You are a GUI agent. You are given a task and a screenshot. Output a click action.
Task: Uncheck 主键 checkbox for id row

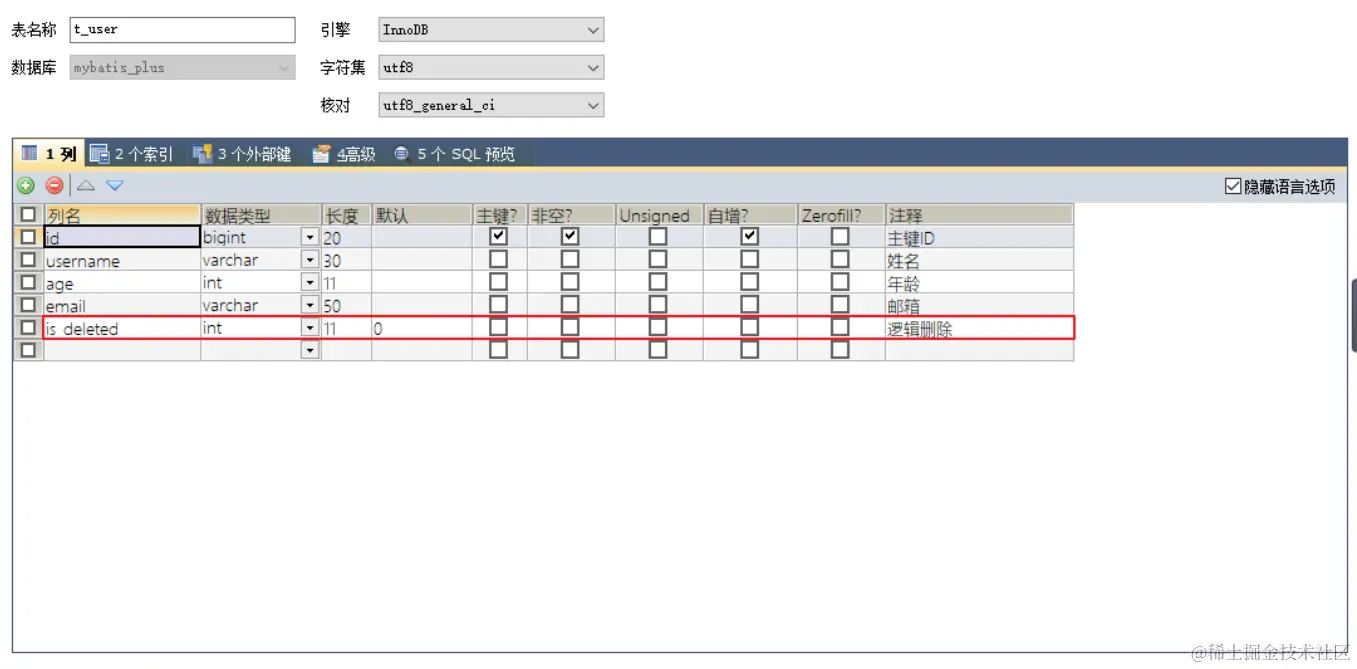coord(498,237)
